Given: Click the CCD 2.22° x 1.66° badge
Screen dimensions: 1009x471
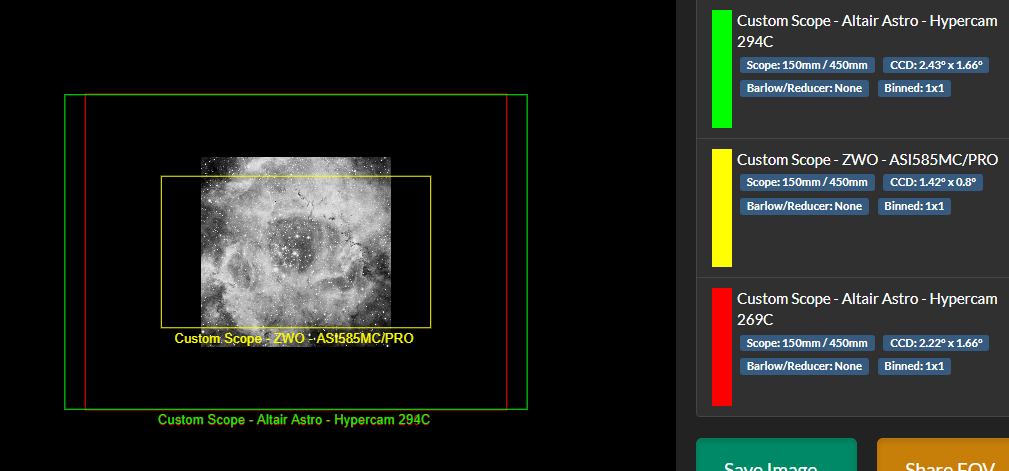Looking at the screenshot, I should 935,343.
